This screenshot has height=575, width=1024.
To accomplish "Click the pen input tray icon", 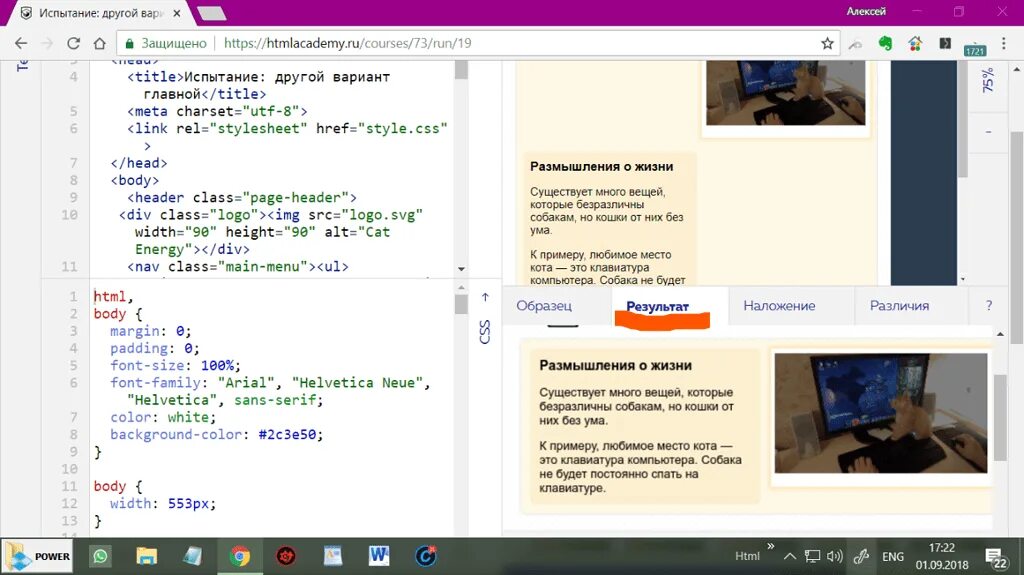I will click(x=861, y=557).
